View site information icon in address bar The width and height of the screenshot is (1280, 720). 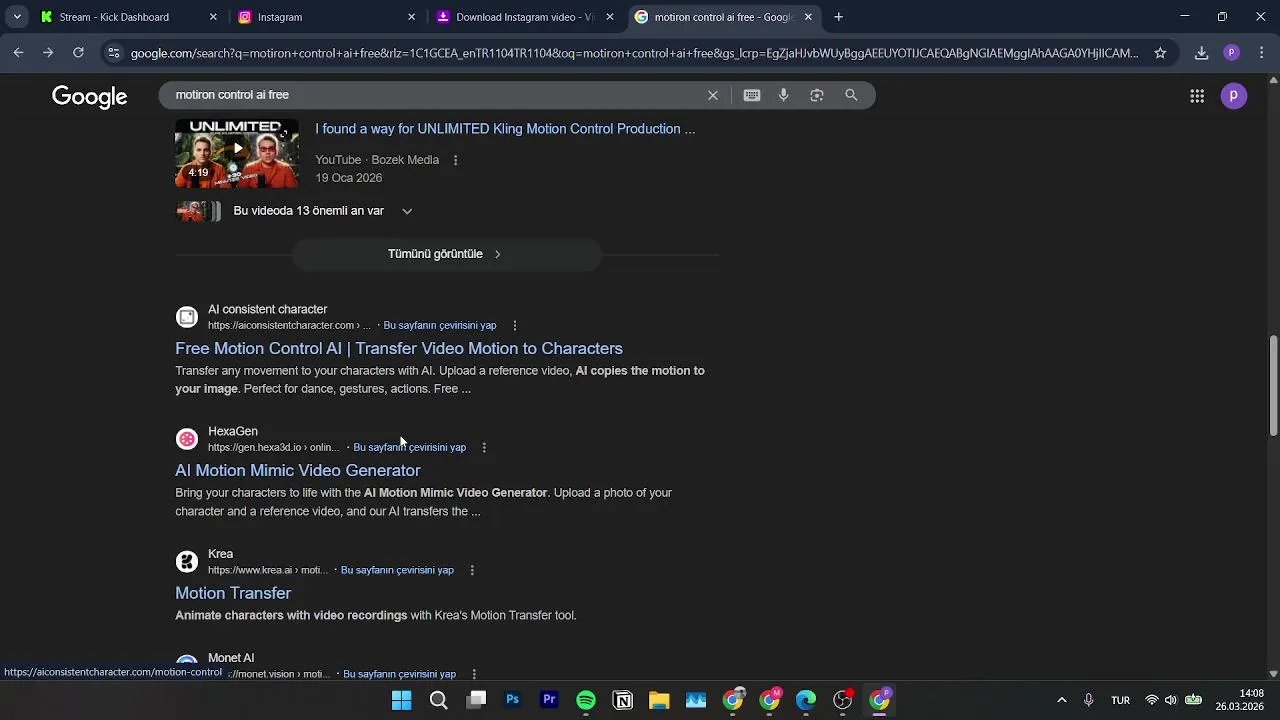coord(114,53)
